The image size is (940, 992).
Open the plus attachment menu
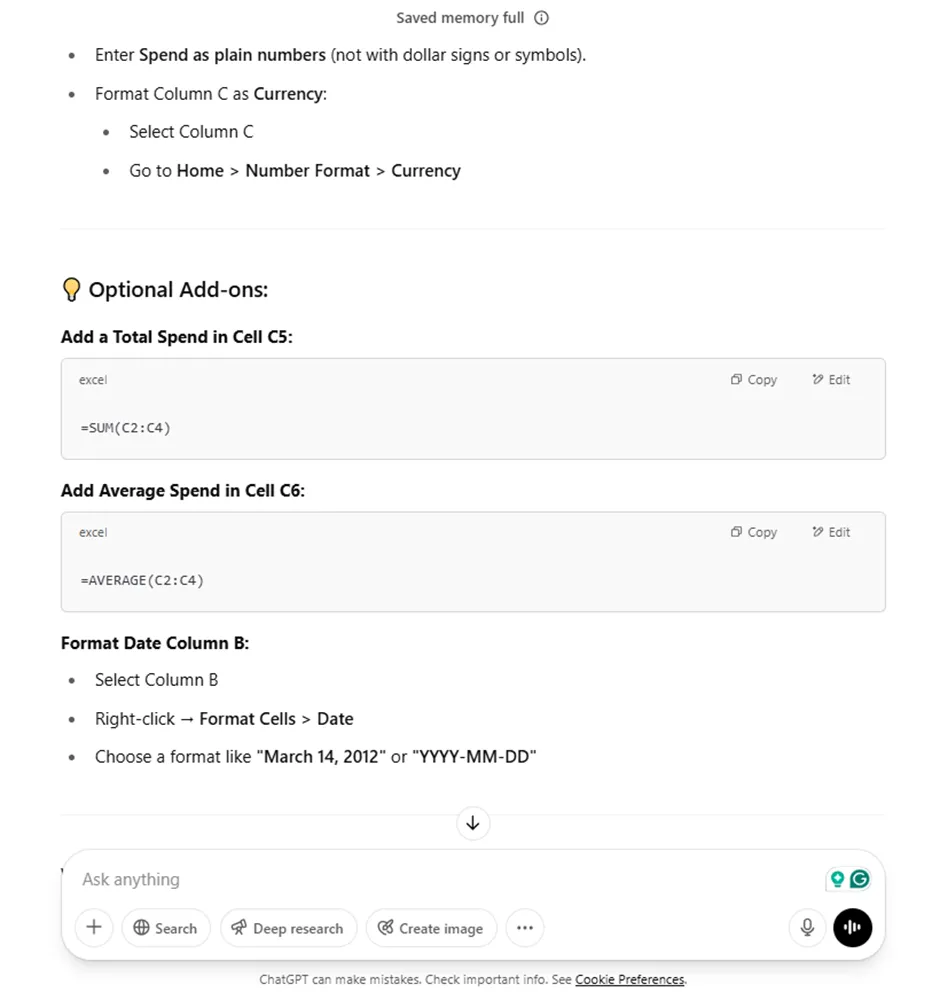tap(94, 927)
